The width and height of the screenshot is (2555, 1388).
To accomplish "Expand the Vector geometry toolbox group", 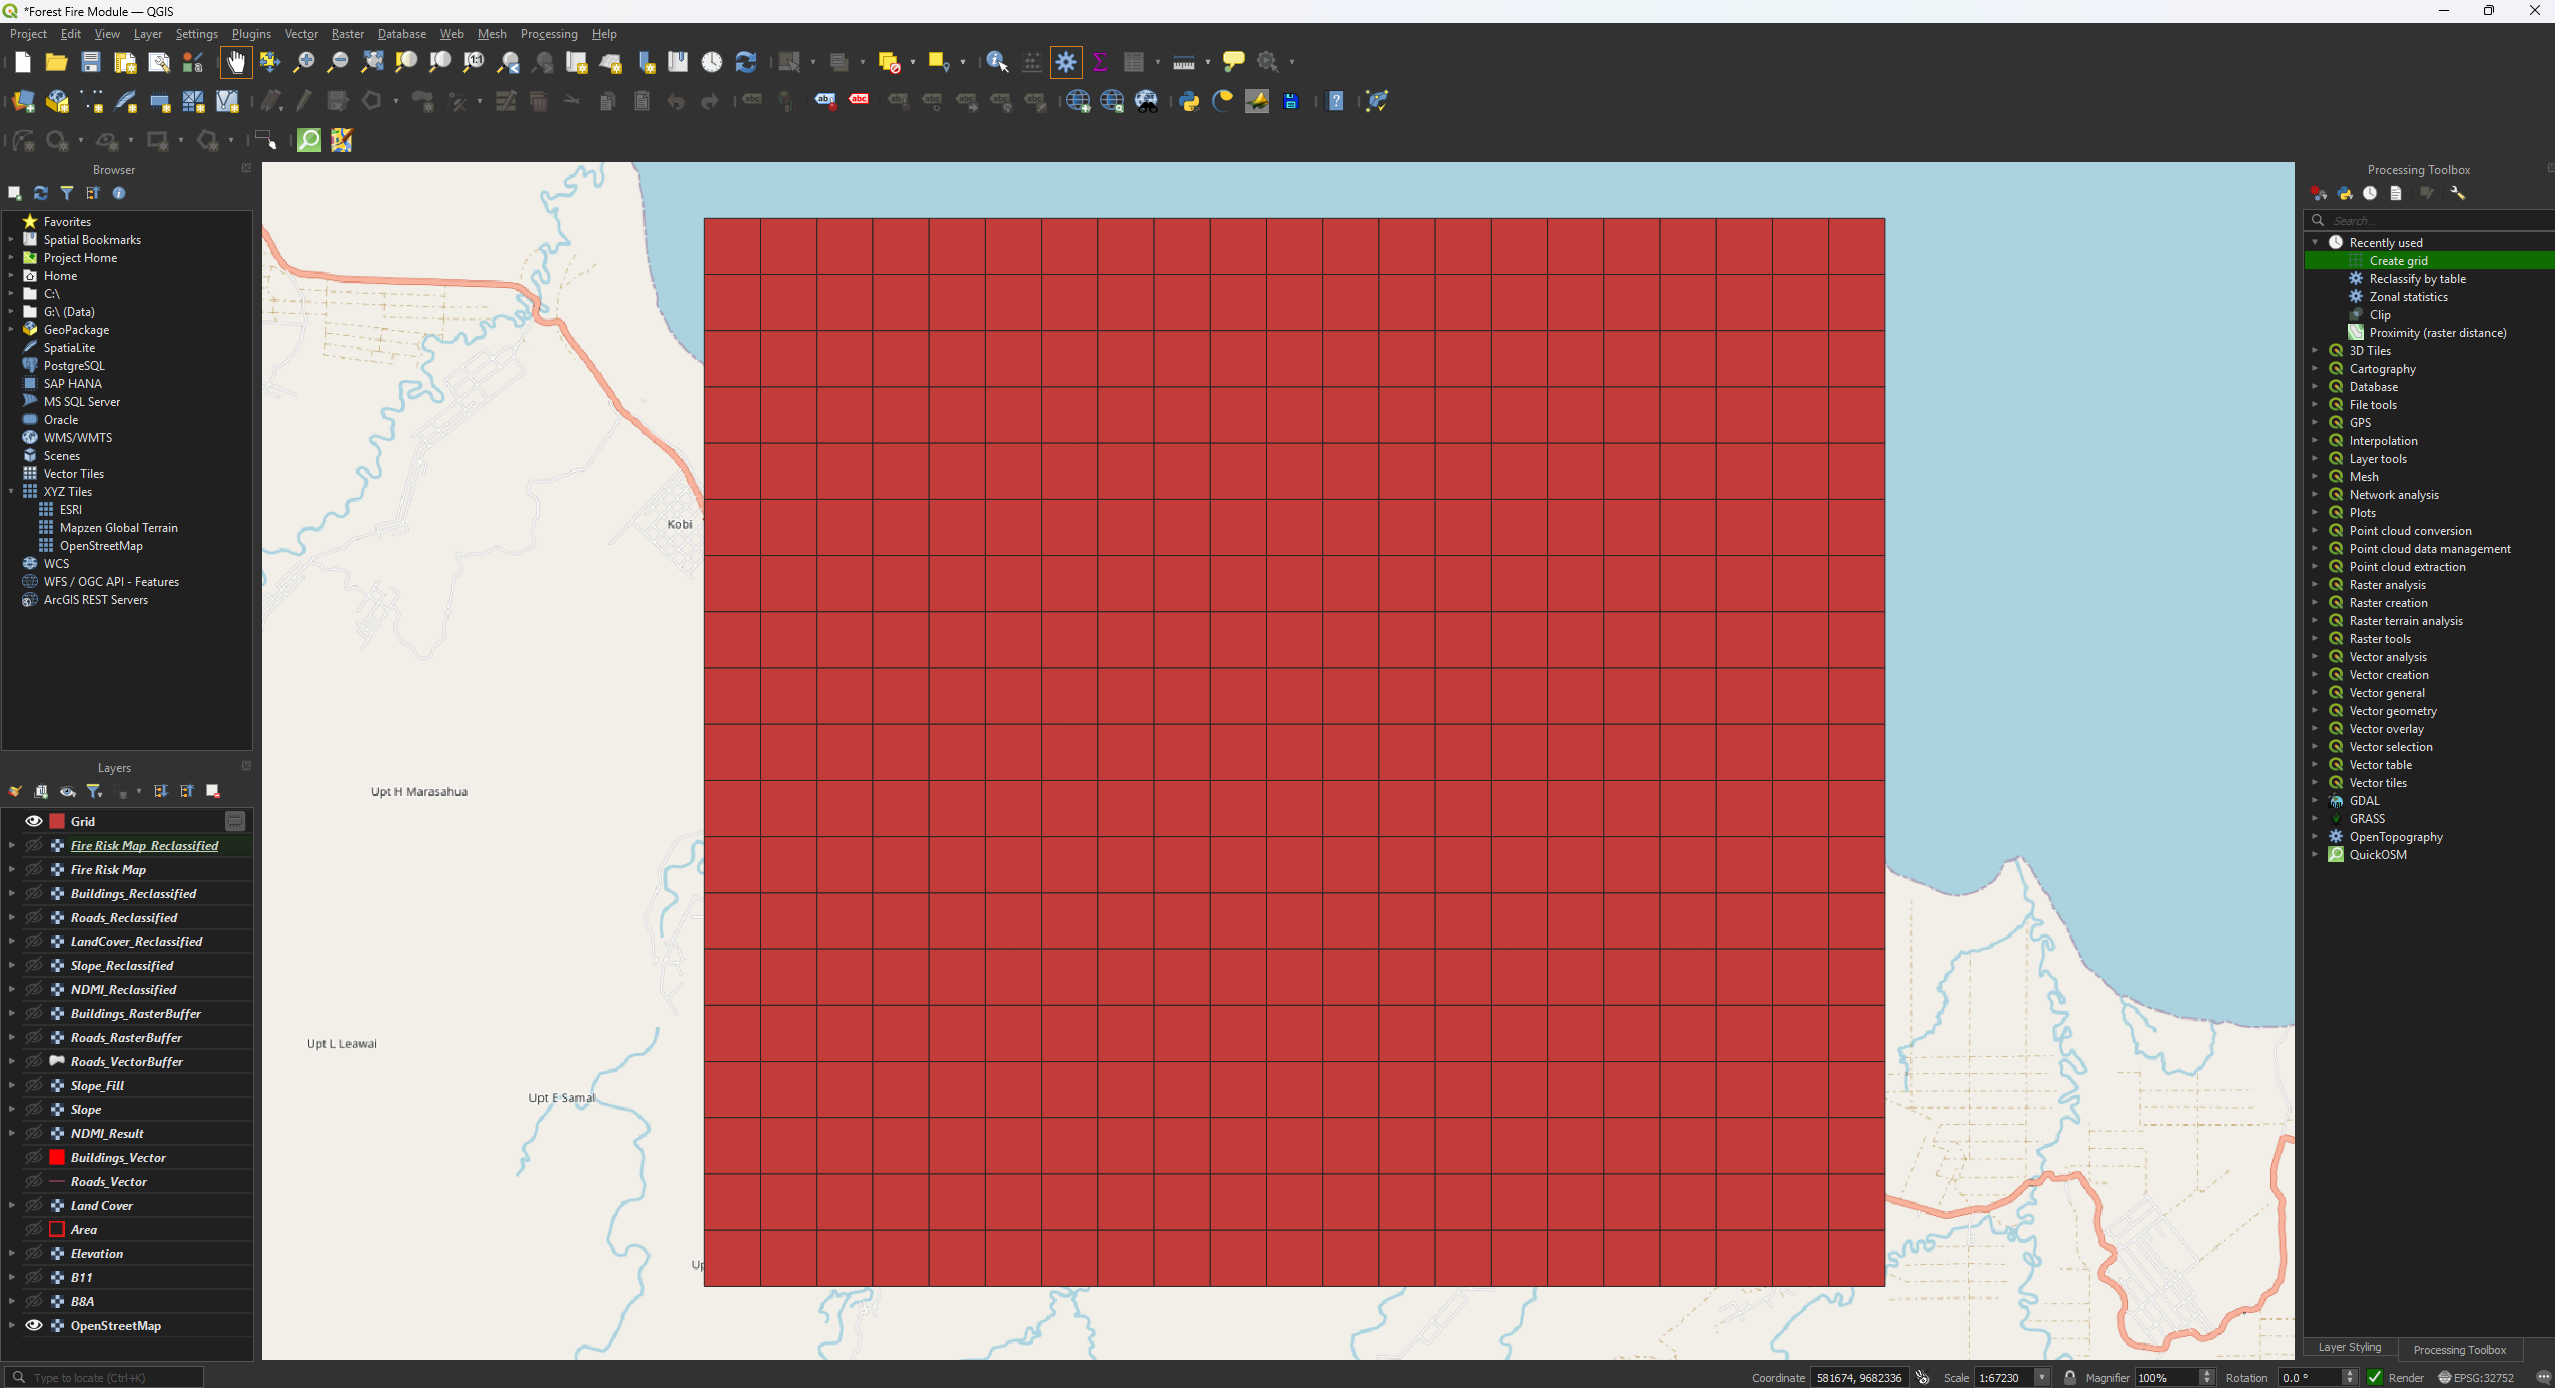I will tap(2315, 711).
